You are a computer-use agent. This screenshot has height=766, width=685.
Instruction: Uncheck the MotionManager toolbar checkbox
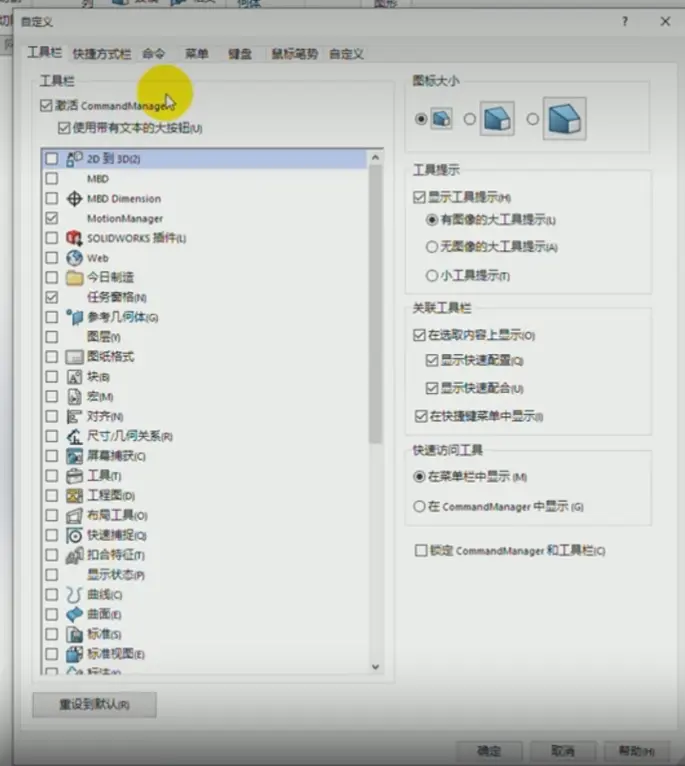(51, 218)
